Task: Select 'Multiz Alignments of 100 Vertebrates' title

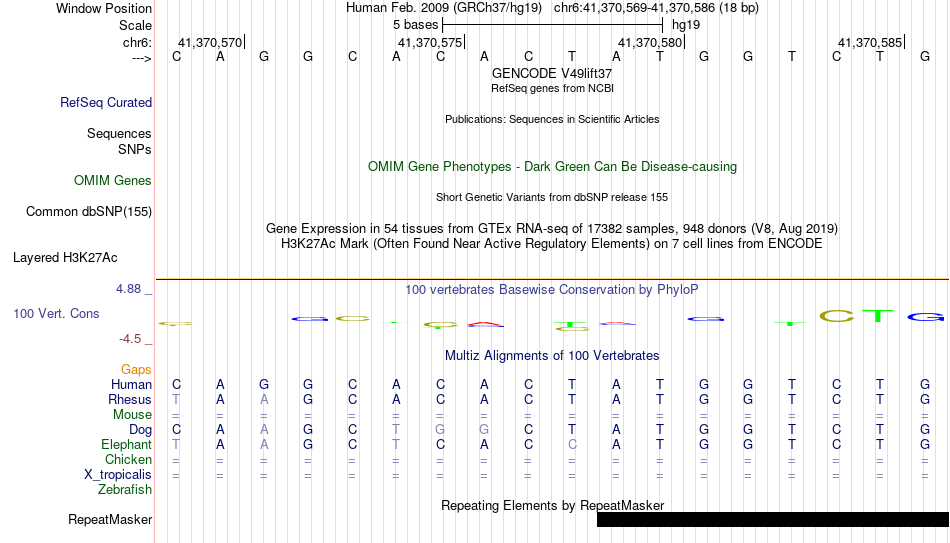Action: tap(552, 356)
